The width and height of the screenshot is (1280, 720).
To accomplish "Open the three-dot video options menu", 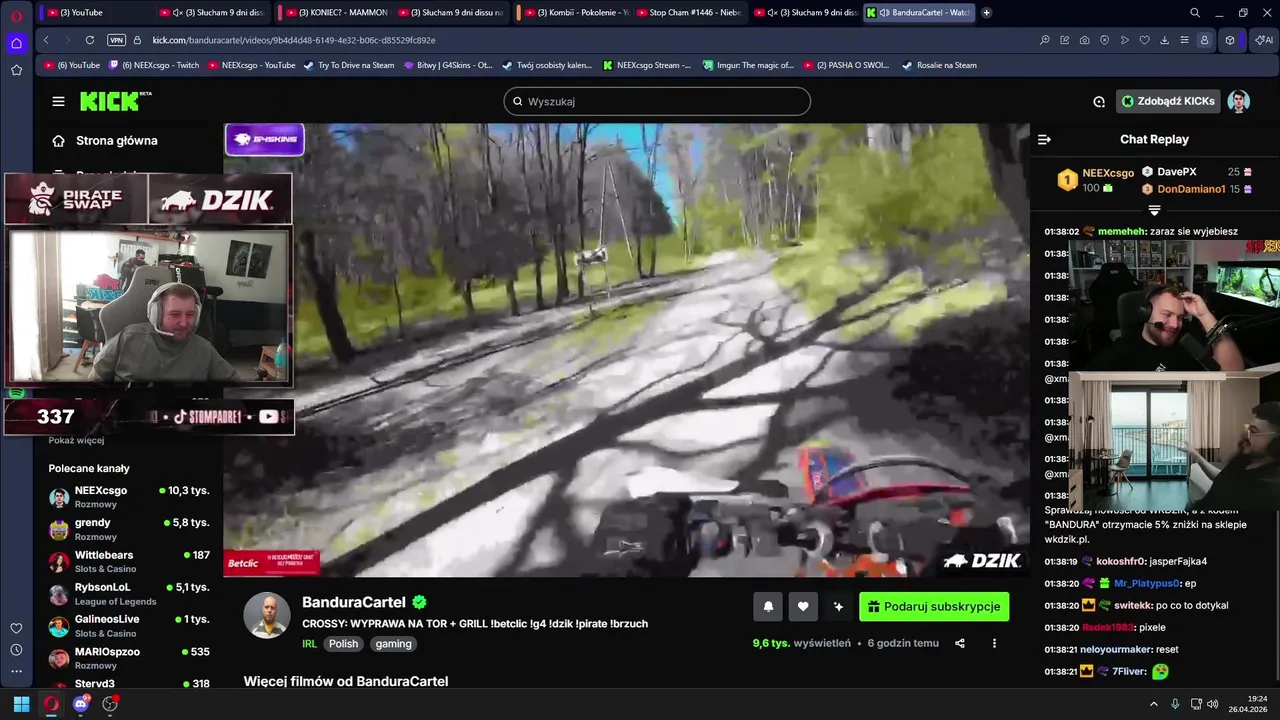I will (994, 643).
